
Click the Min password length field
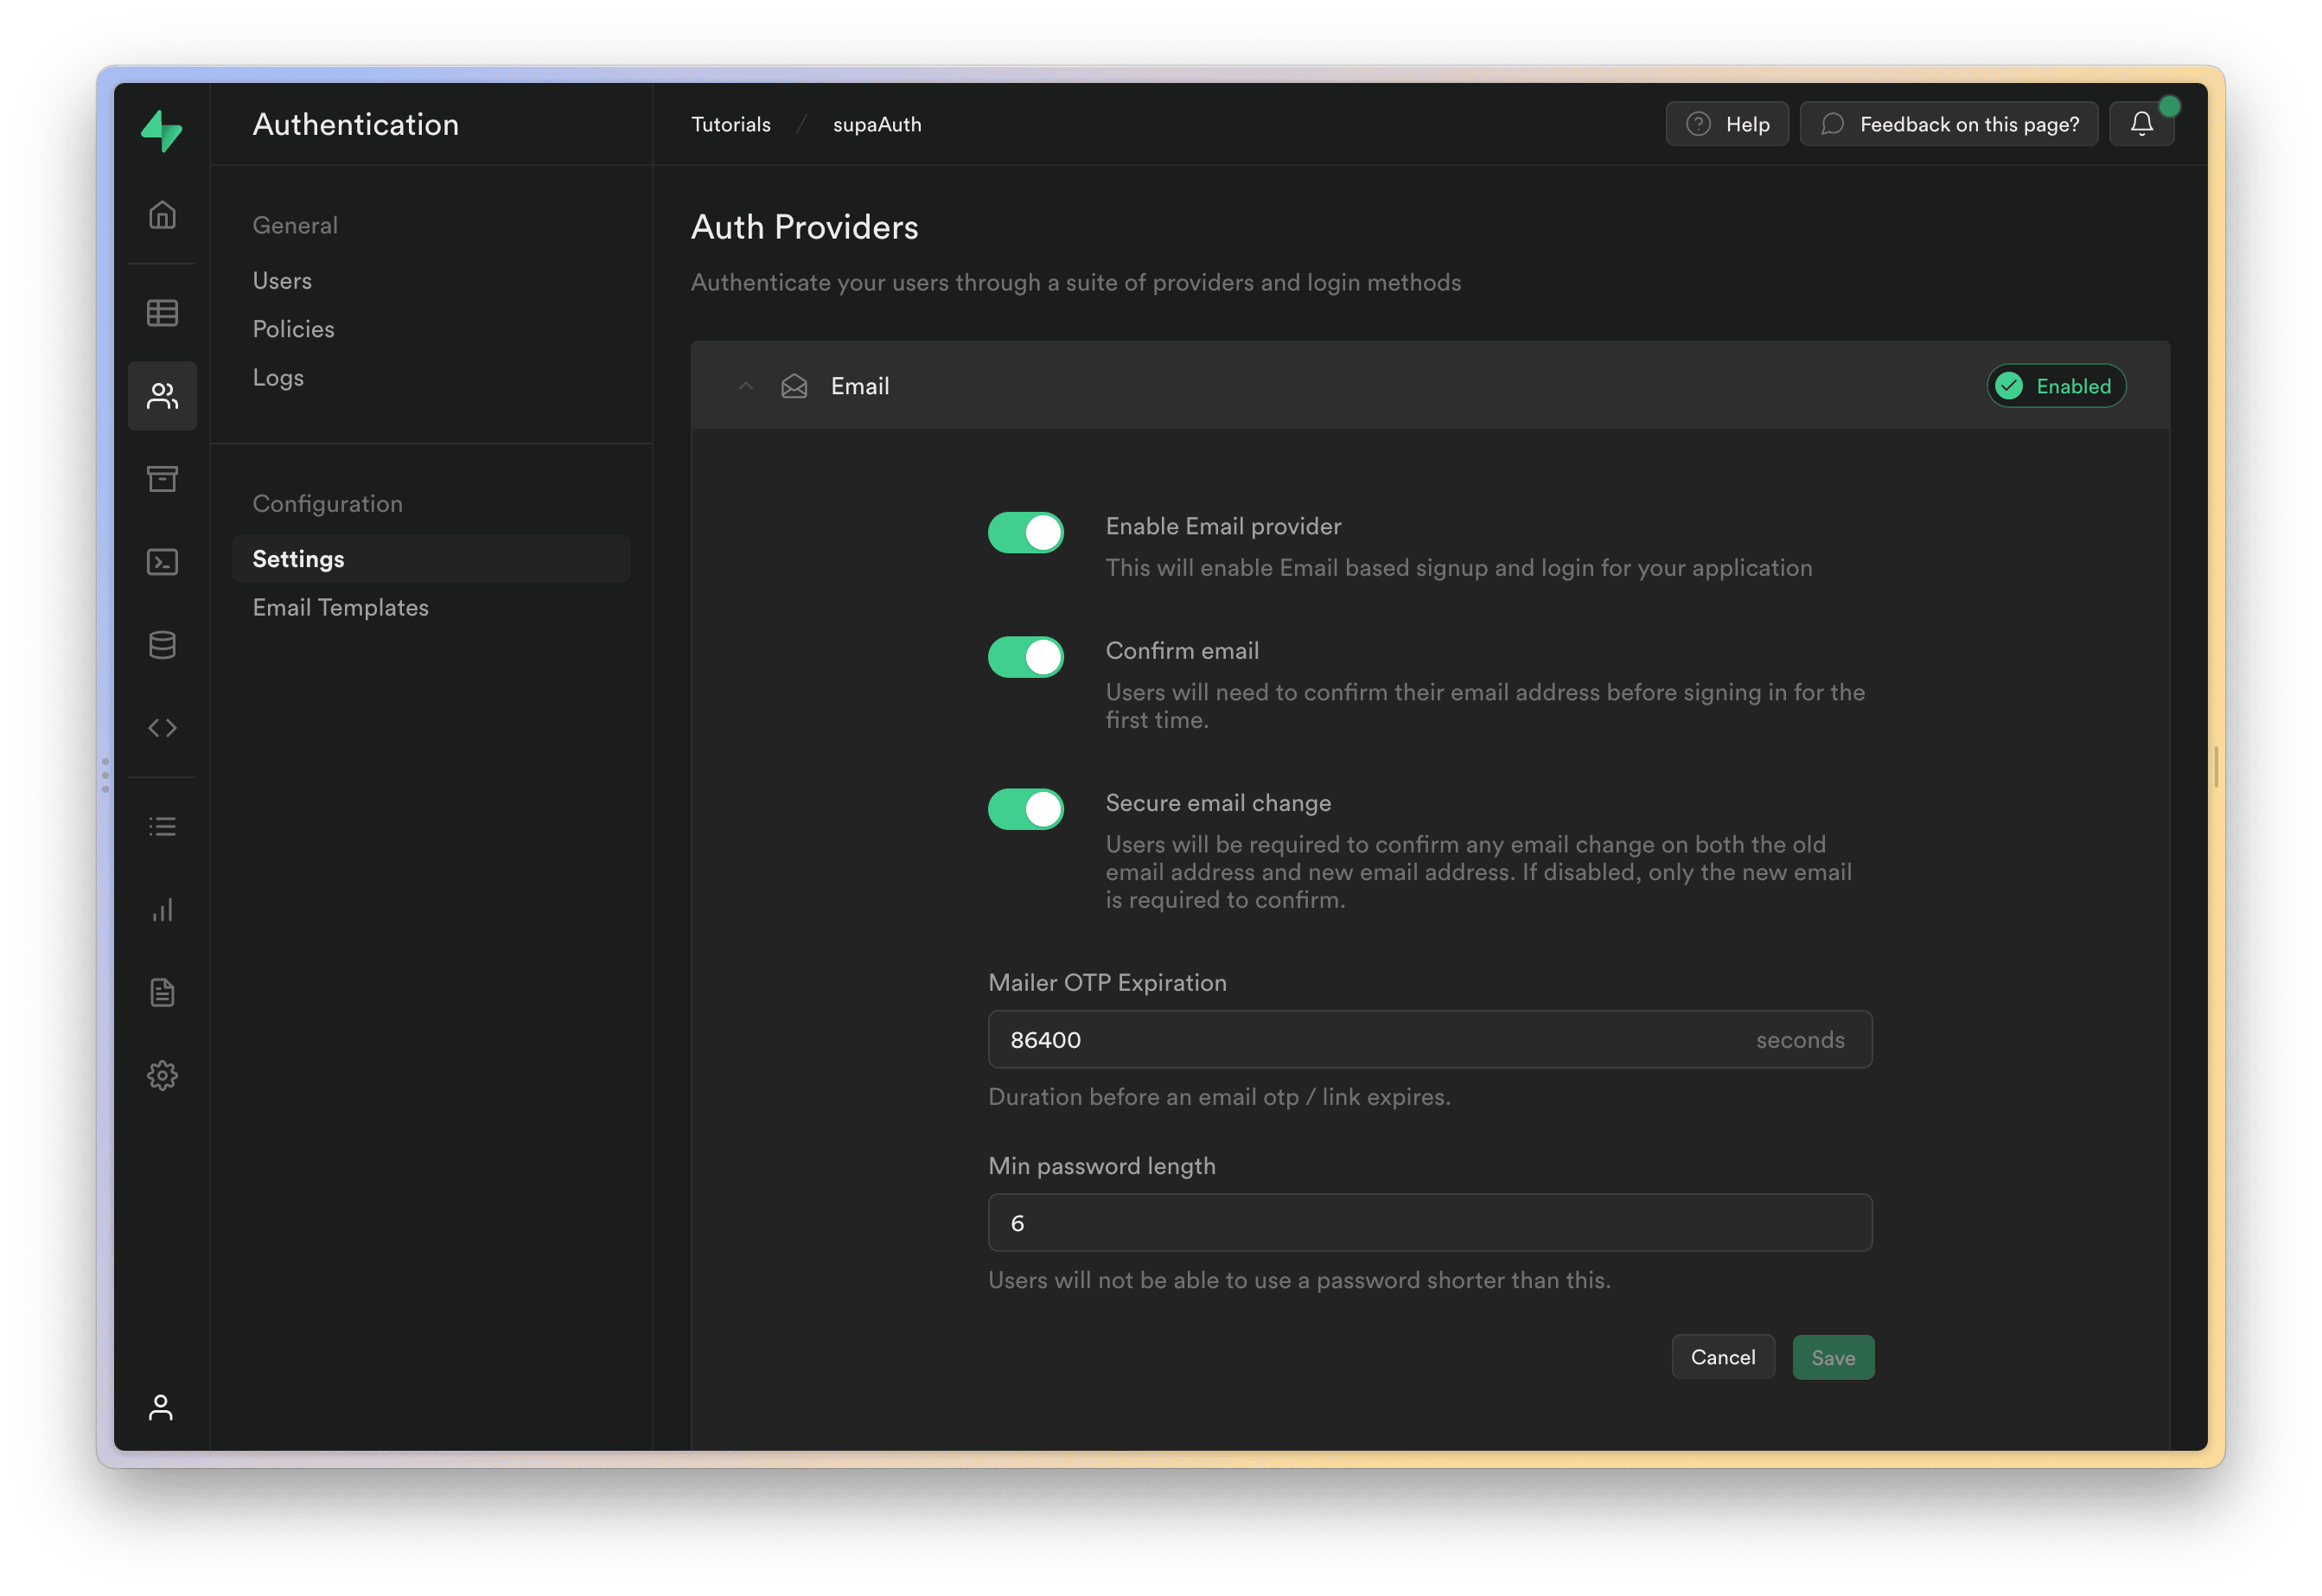(1430, 1223)
